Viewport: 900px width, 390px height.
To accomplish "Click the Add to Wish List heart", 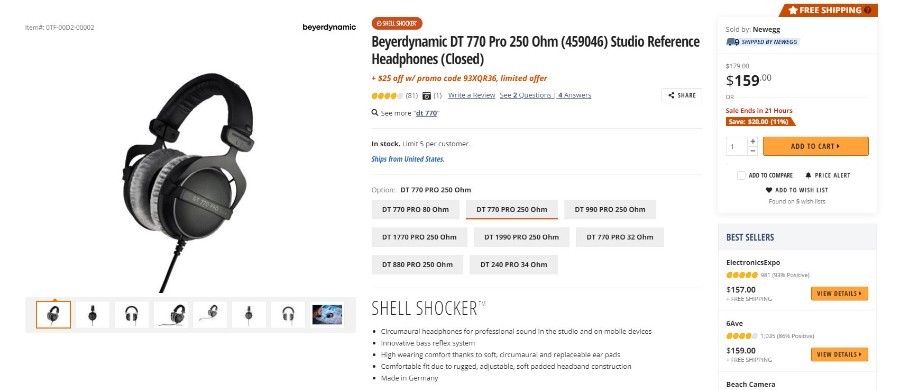I will (769, 190).
